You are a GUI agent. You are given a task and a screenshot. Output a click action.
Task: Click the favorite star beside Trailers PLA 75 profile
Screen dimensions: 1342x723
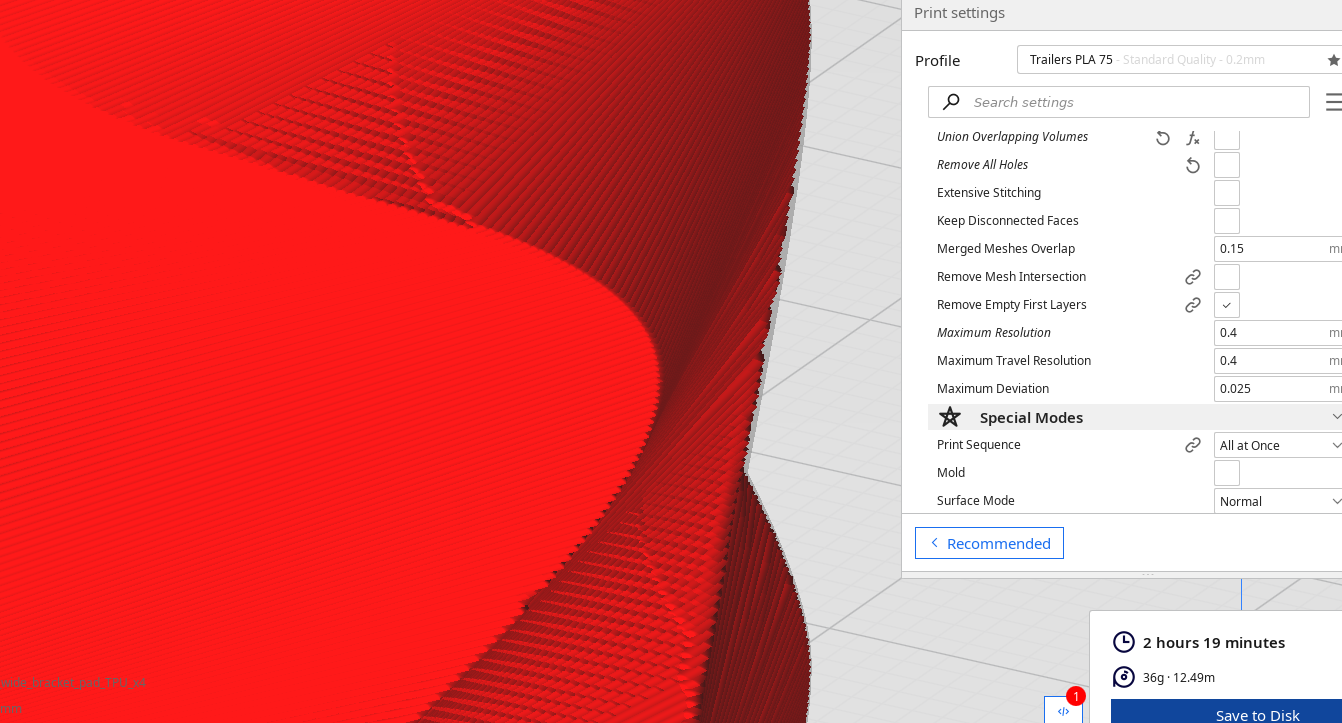coord(1334,59)
